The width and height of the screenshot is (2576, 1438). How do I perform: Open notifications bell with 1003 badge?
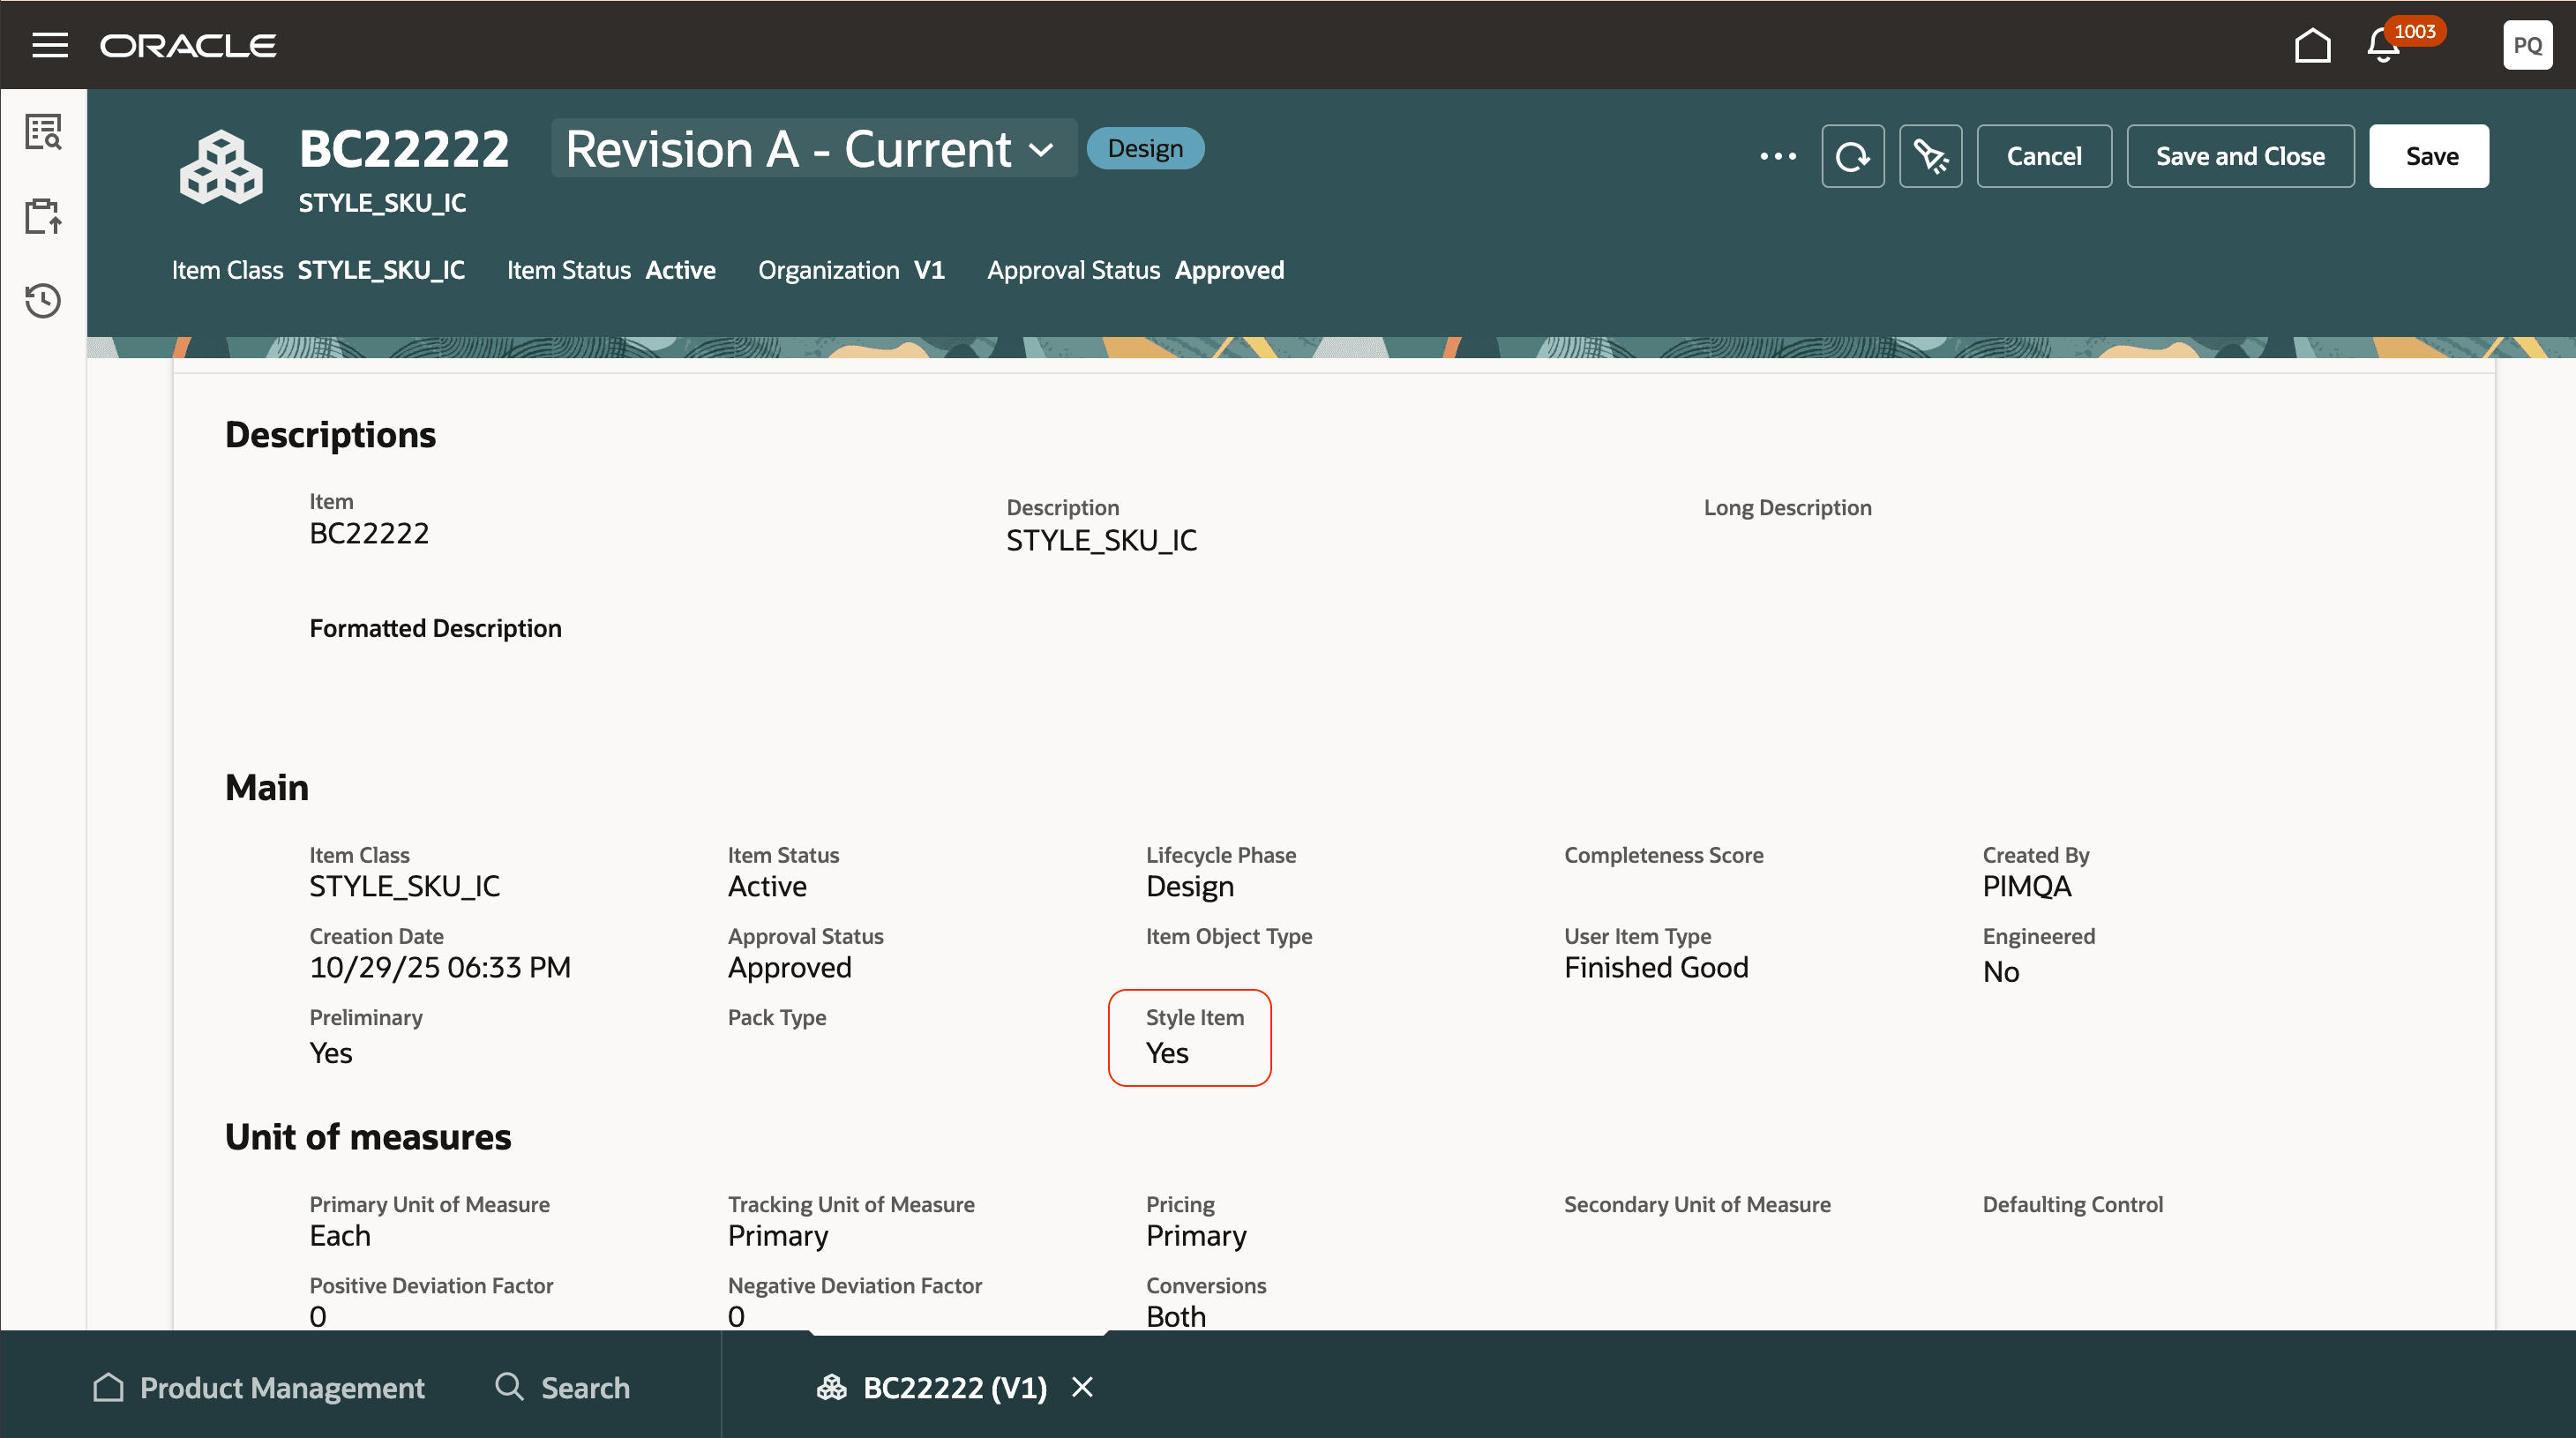pyautogui.click(x=2384, y=46)
